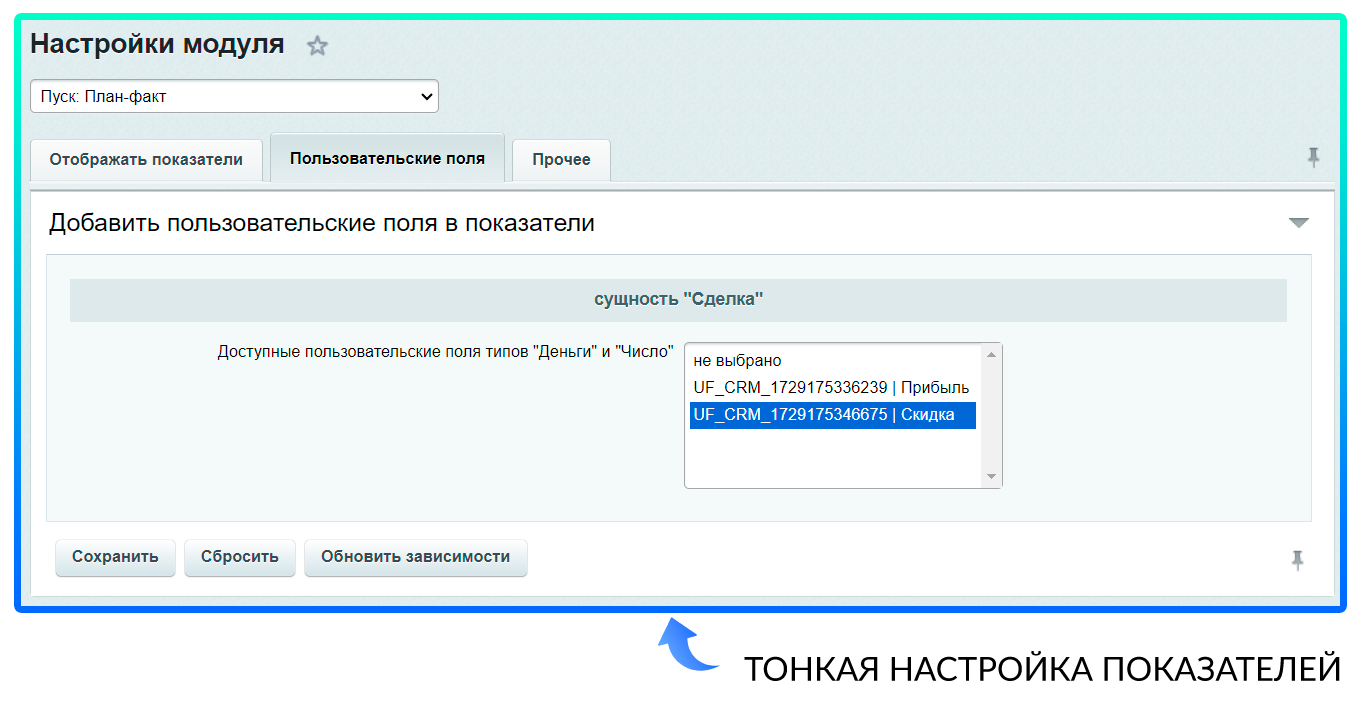Viewport: 1361px width, 706px height.
Task: Switch to the "Отображать показатели" tab
Action: pos(146,160)
